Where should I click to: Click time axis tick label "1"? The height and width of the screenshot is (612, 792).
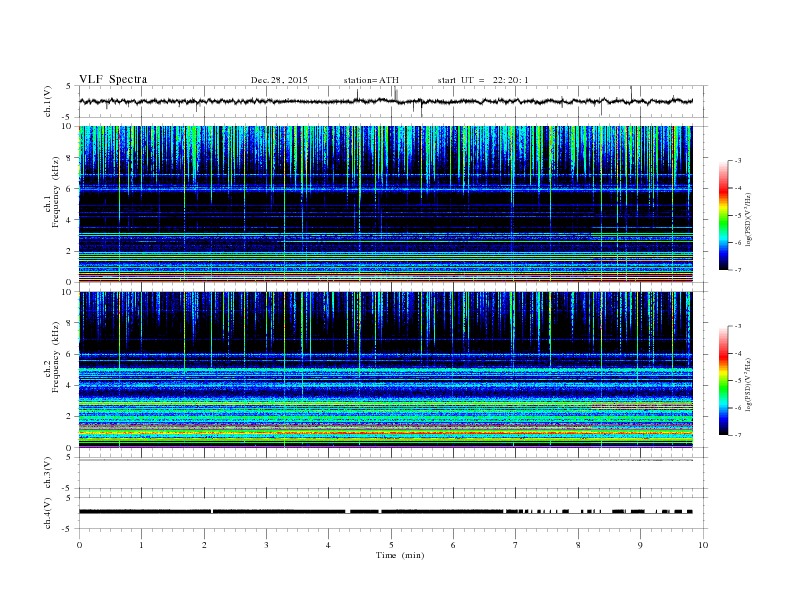(142, 545)
